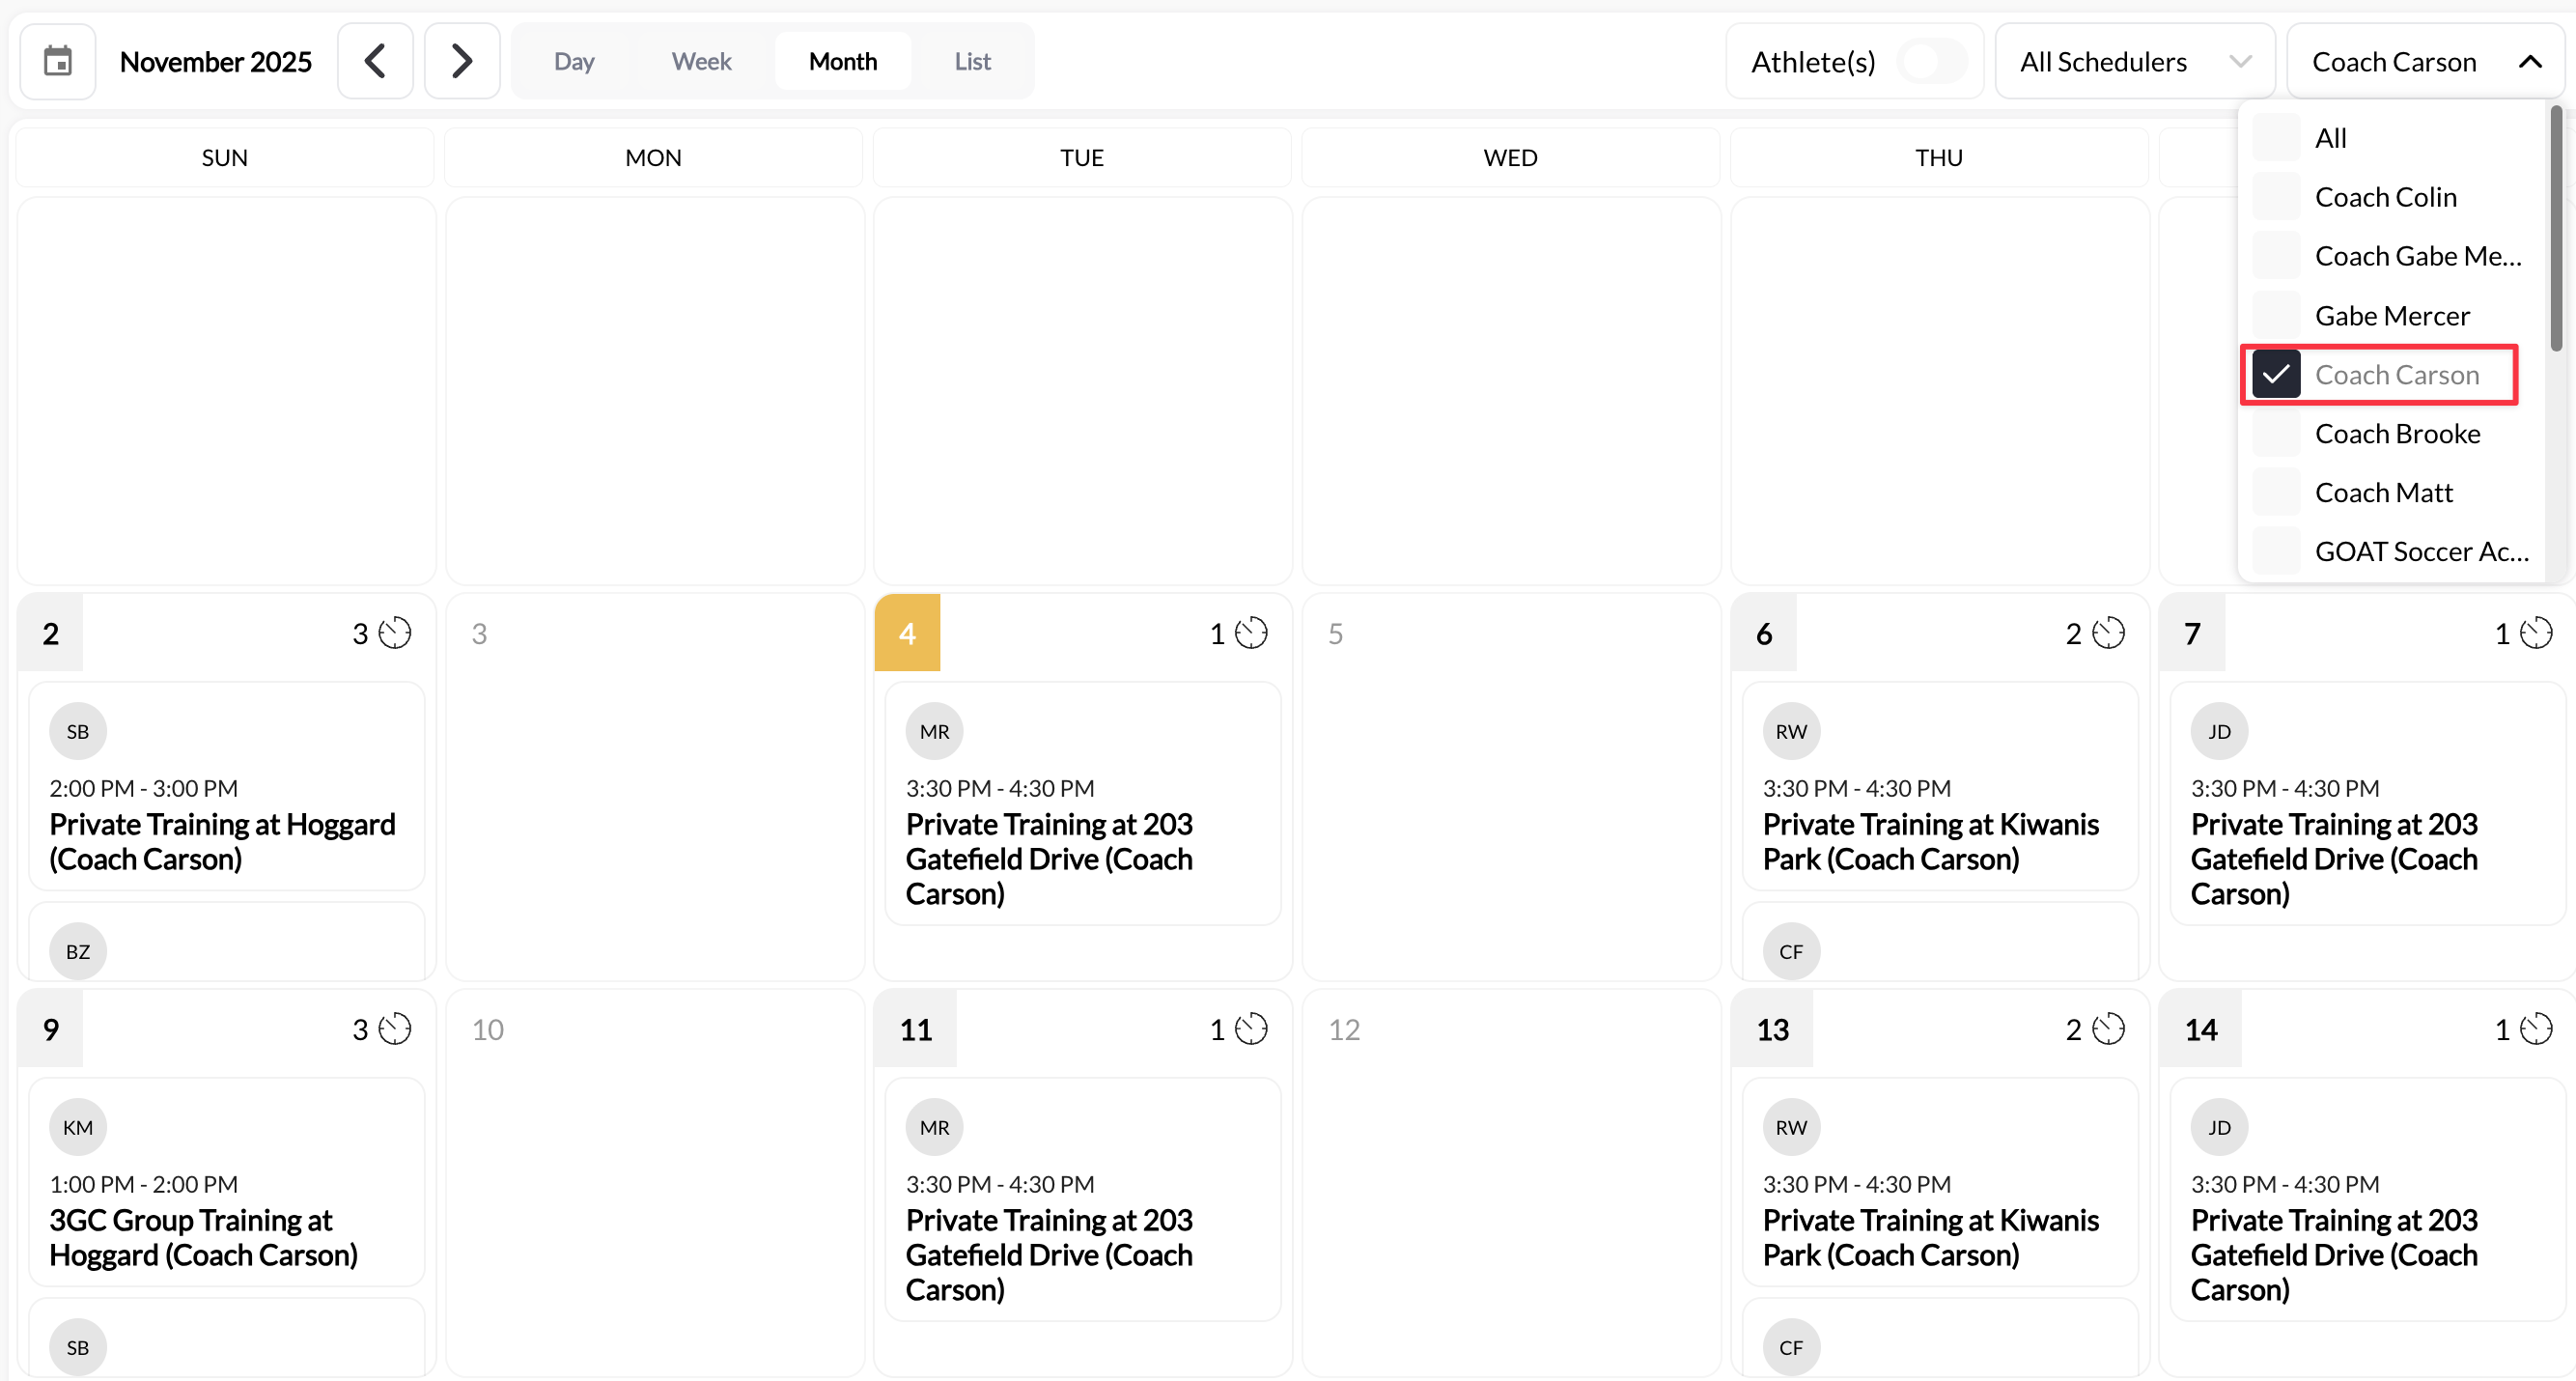Click CF avatar on November 6
2576x1381 pixels.
(1791, 951)
